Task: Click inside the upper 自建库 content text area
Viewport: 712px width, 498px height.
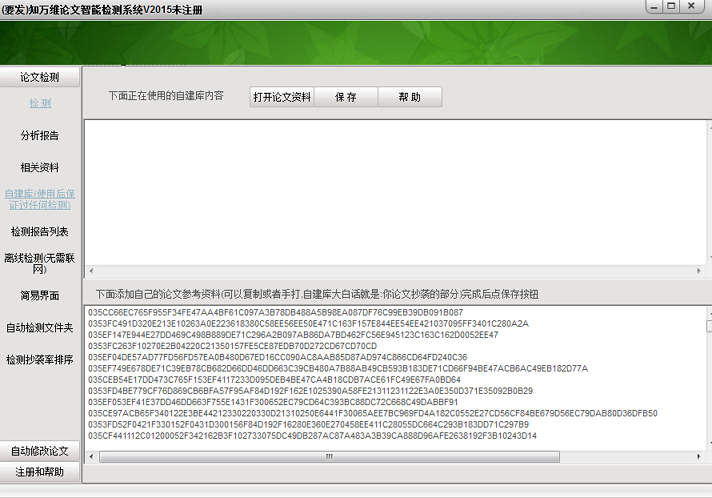Action: point(395,193)
